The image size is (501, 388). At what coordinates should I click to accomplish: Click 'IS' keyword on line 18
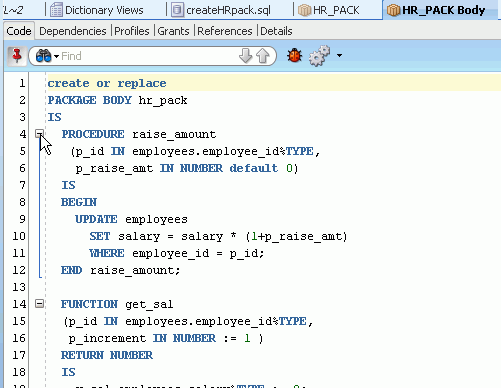point(68,372)
